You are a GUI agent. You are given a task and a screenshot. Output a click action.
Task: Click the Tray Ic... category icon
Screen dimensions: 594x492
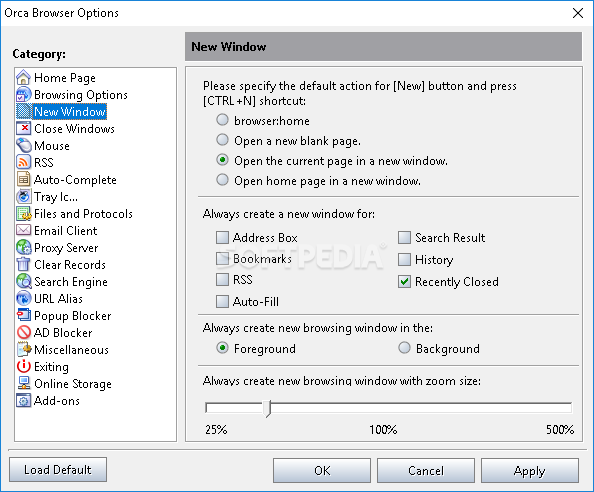coord(23,197)
